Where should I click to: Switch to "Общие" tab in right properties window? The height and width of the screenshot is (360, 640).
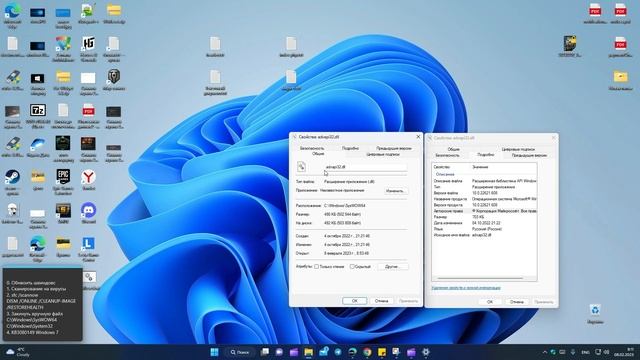453,149
